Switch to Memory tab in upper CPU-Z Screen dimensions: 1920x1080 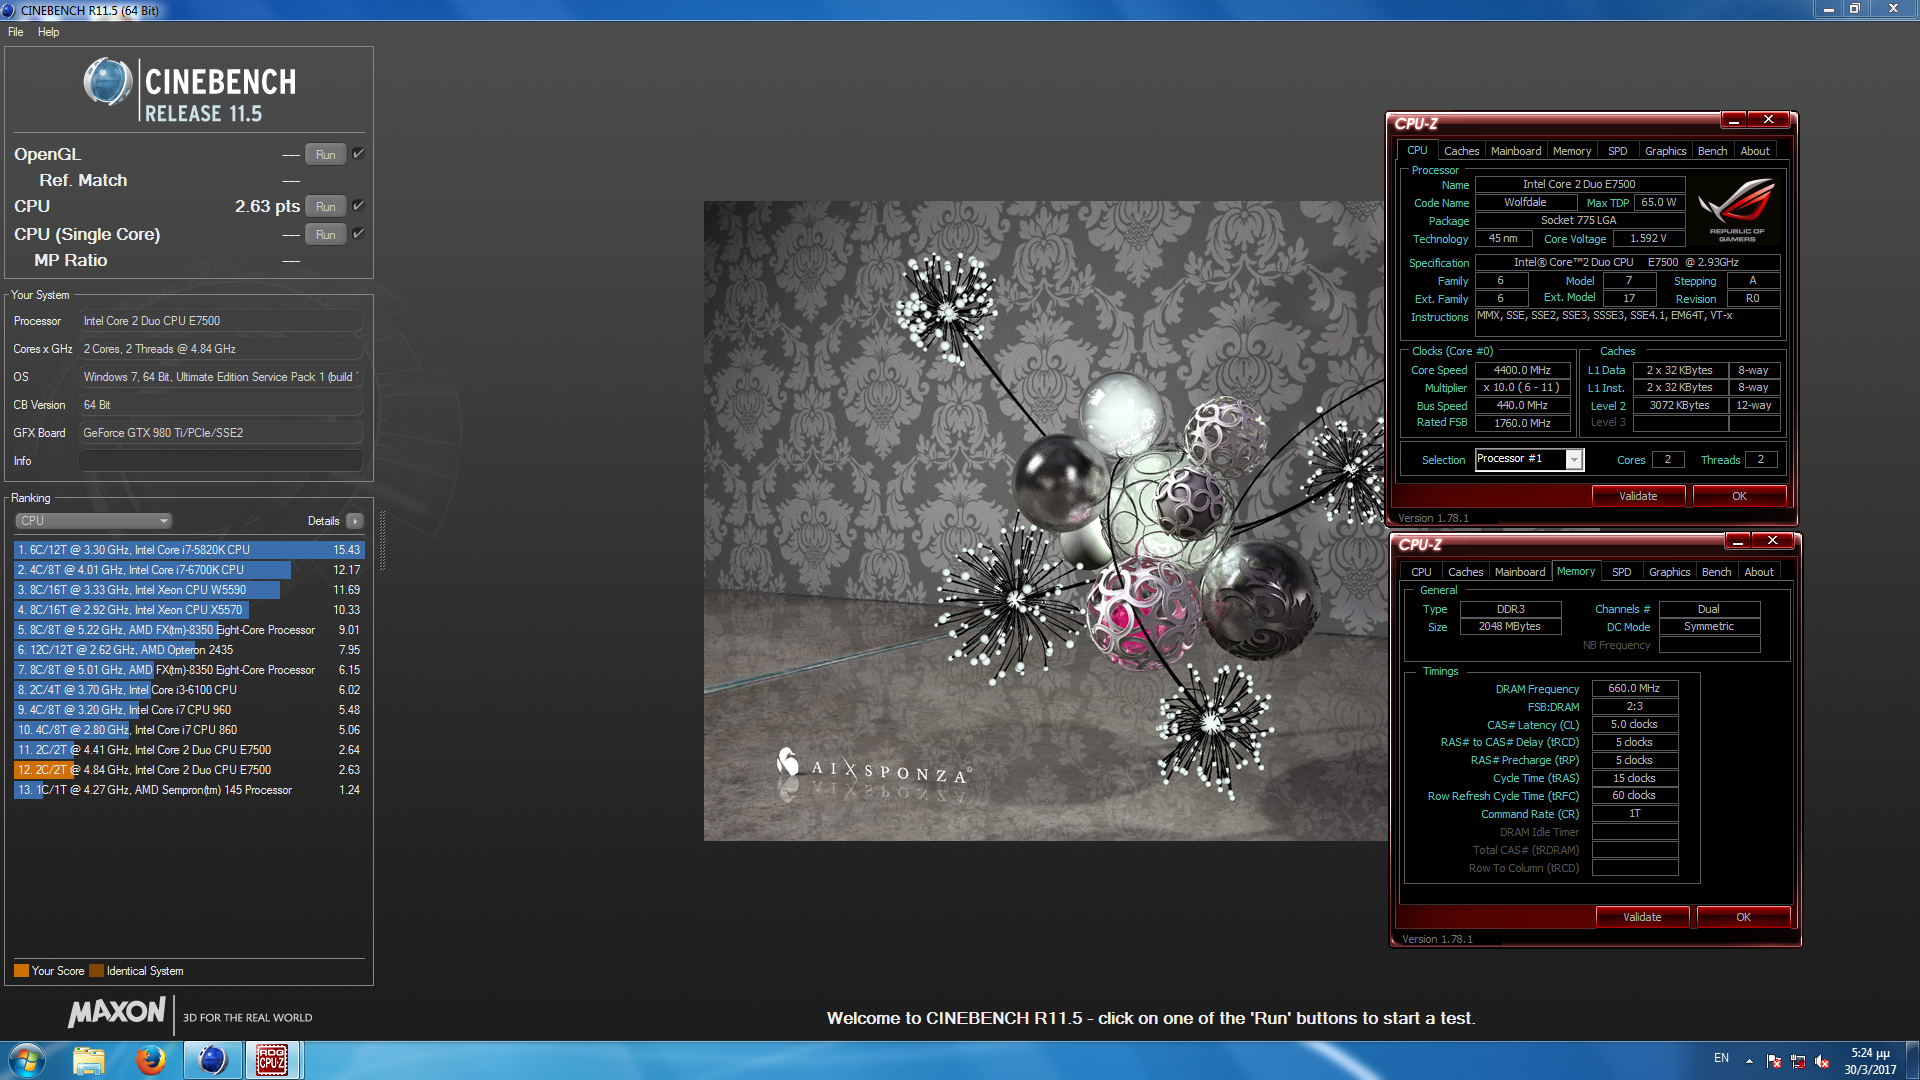tap(1572, 151)
